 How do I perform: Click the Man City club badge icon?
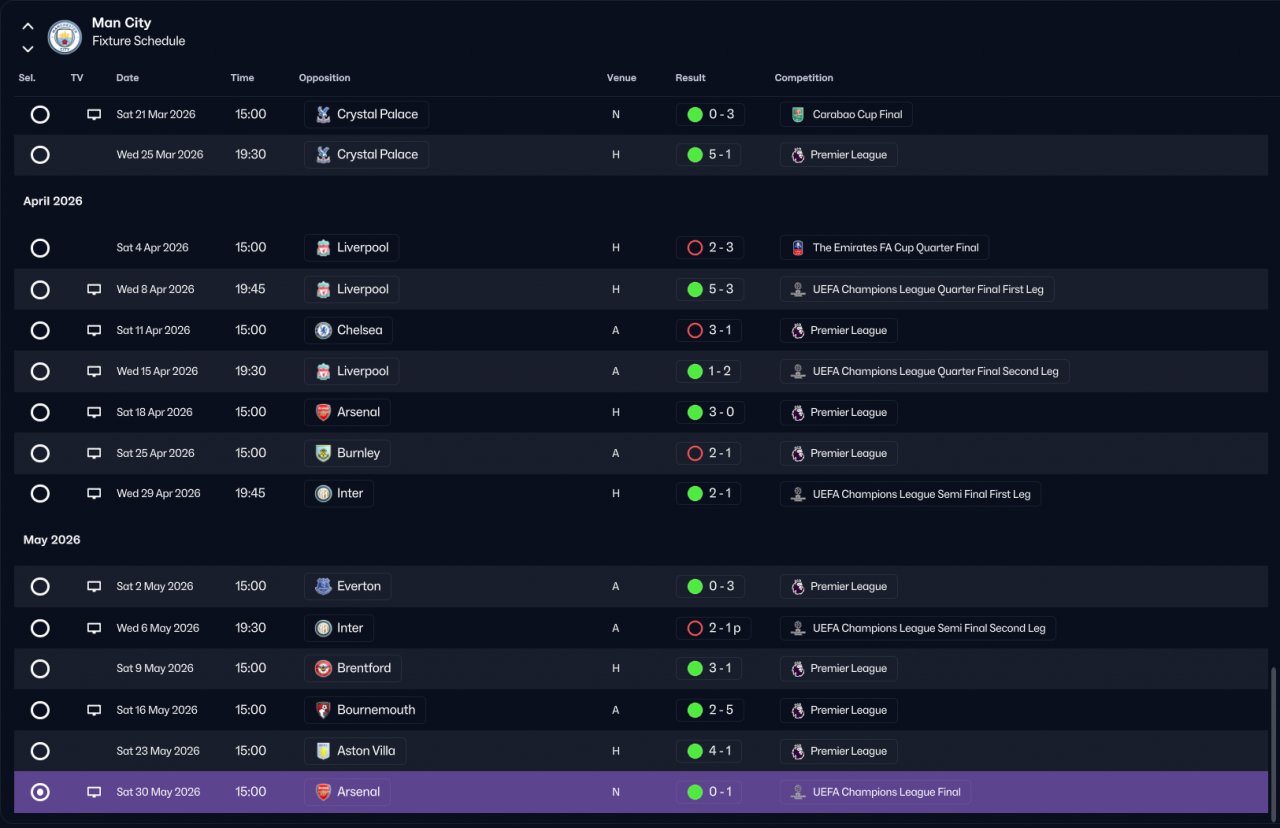tap(65, 37)
